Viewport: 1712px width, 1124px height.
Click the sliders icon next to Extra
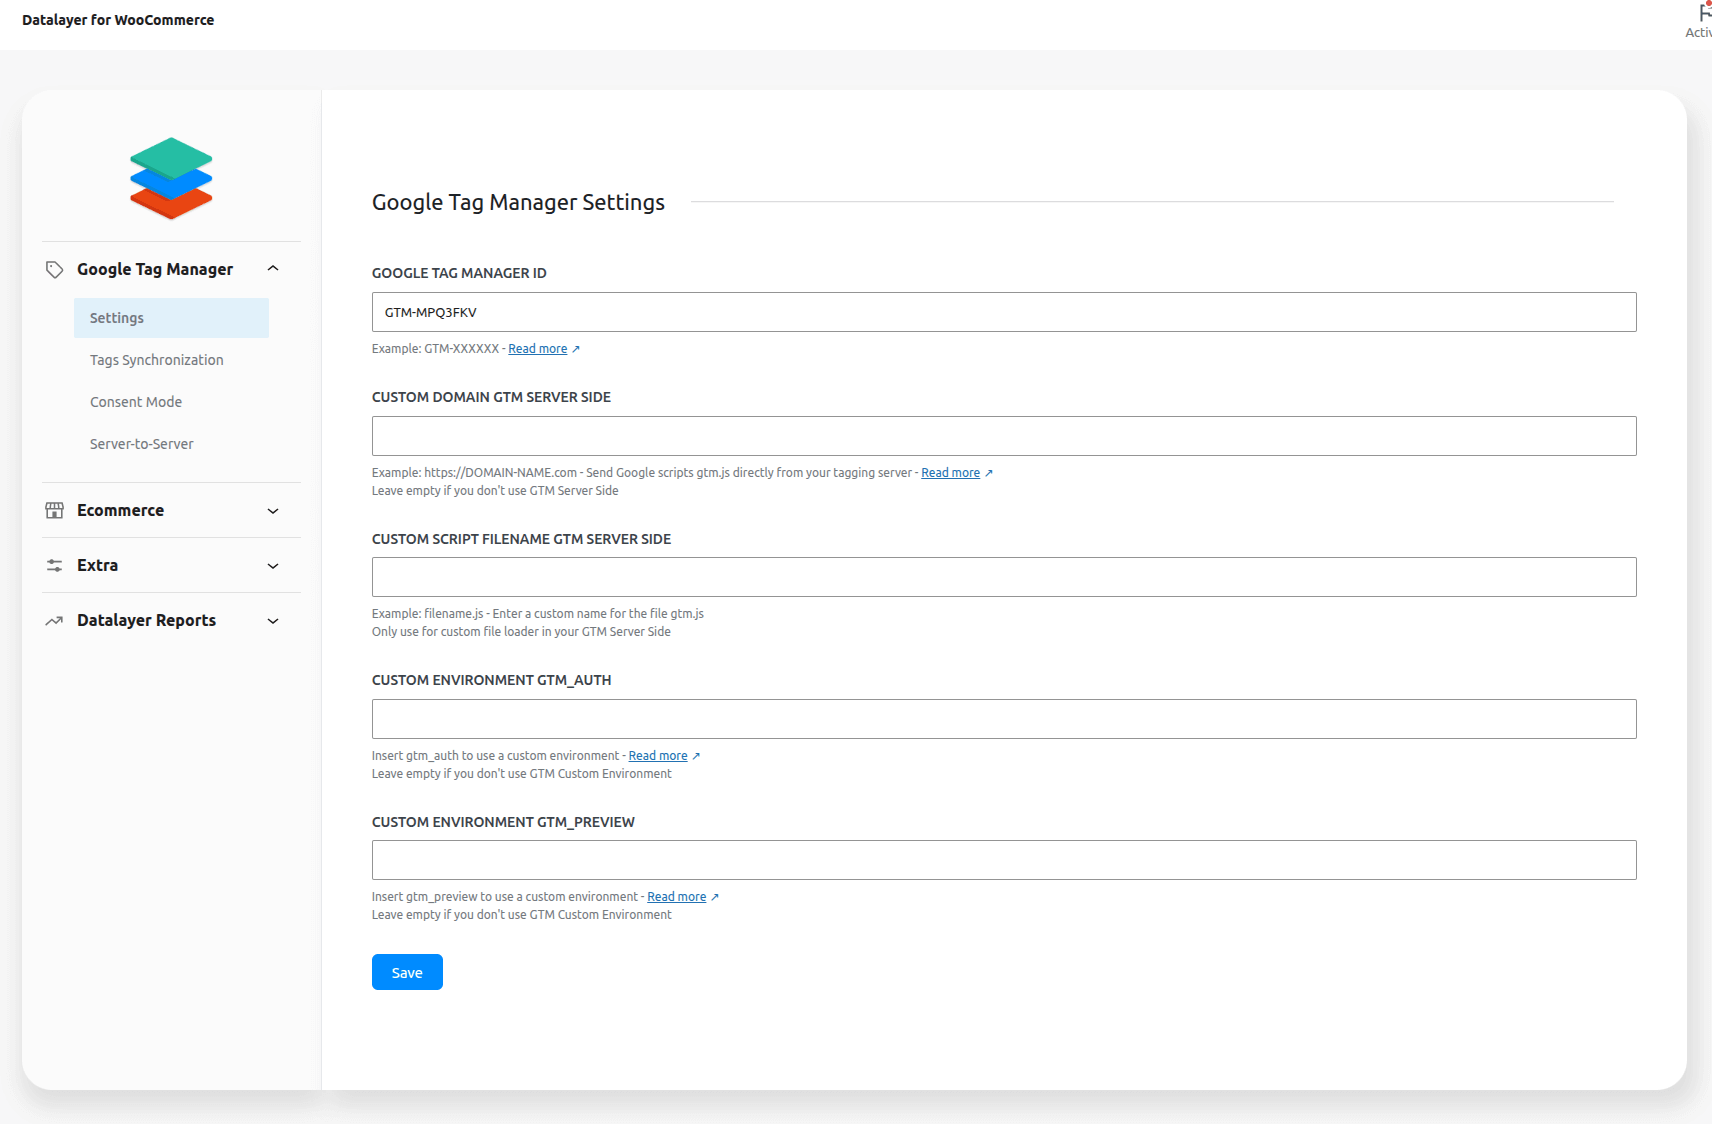(55, 566)
